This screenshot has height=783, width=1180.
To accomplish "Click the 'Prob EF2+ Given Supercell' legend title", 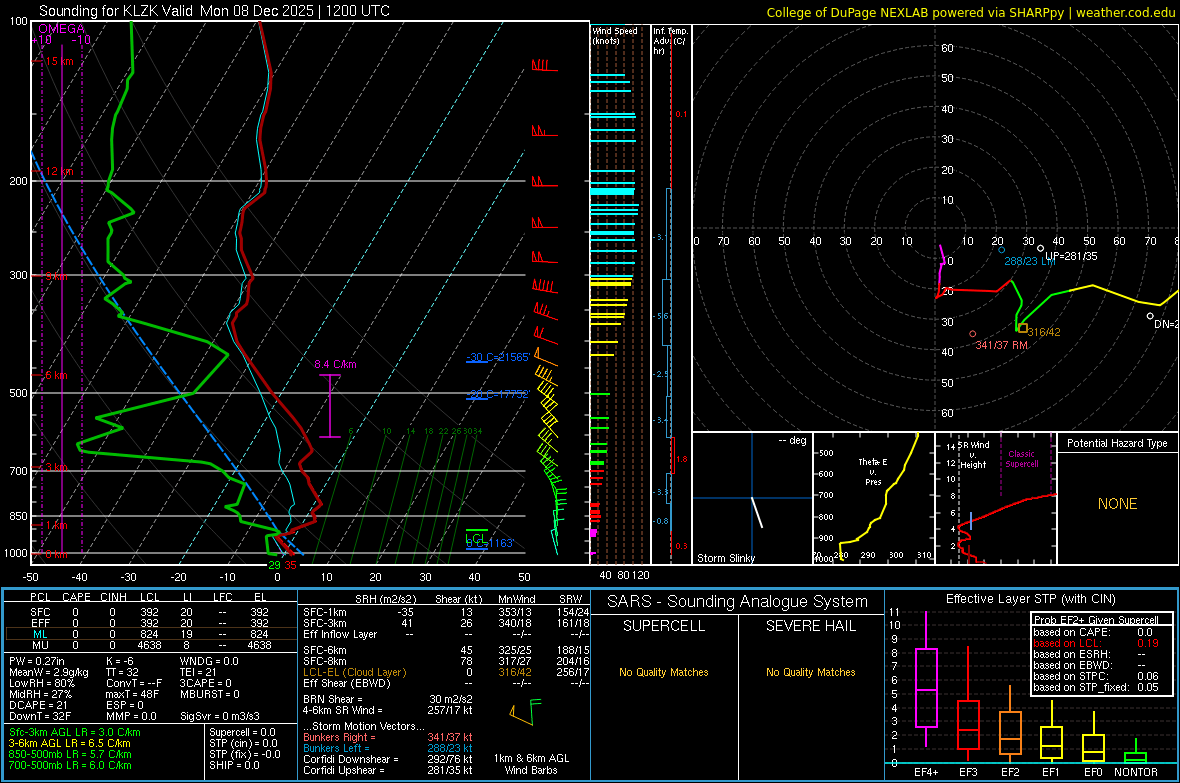I will click(1096, 620).
